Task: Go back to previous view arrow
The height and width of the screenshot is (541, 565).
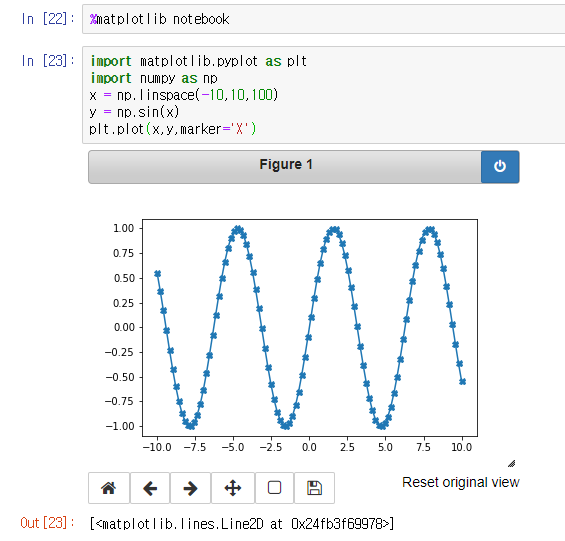Action: [150, 488]
